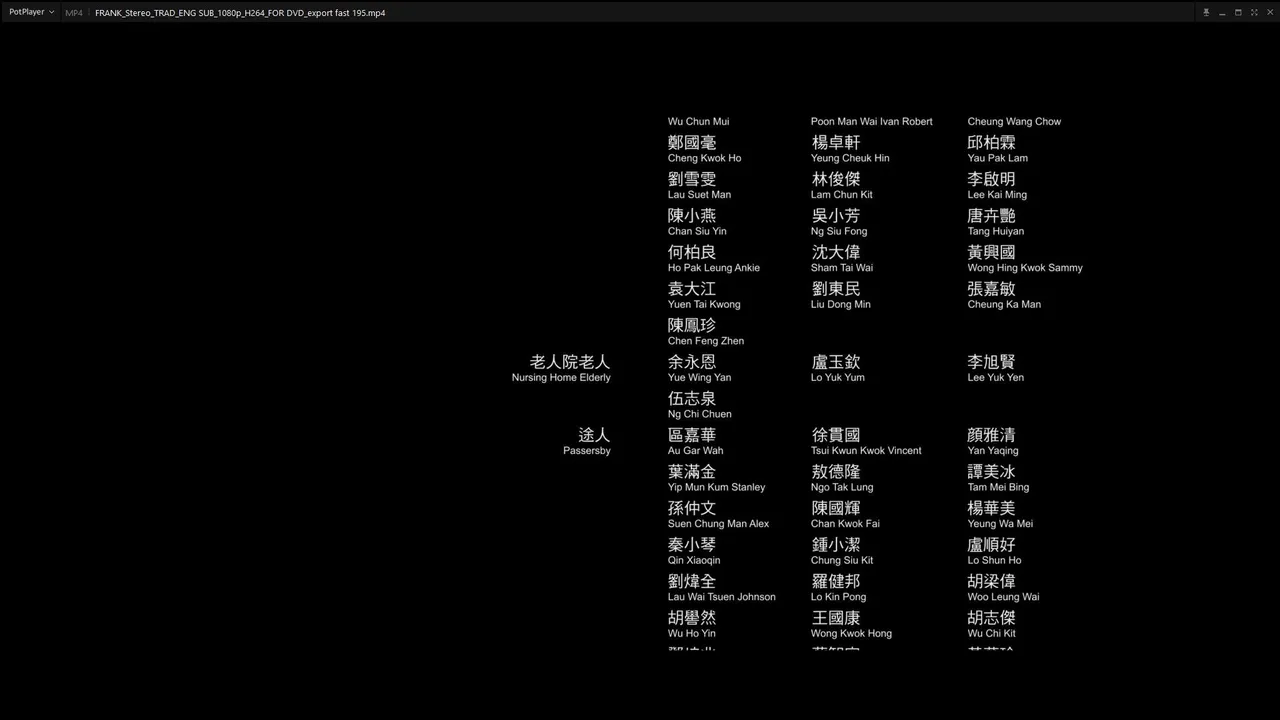The width and height of the screenshot is (1280, 720).
Task: Click the name Yan Yaqing
Action: click(x=993, y=451)
